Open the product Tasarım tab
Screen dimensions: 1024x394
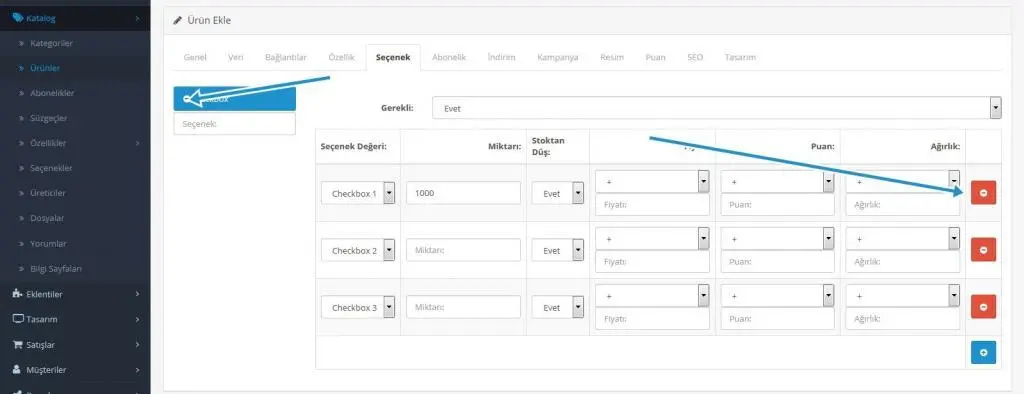point(740,57)
